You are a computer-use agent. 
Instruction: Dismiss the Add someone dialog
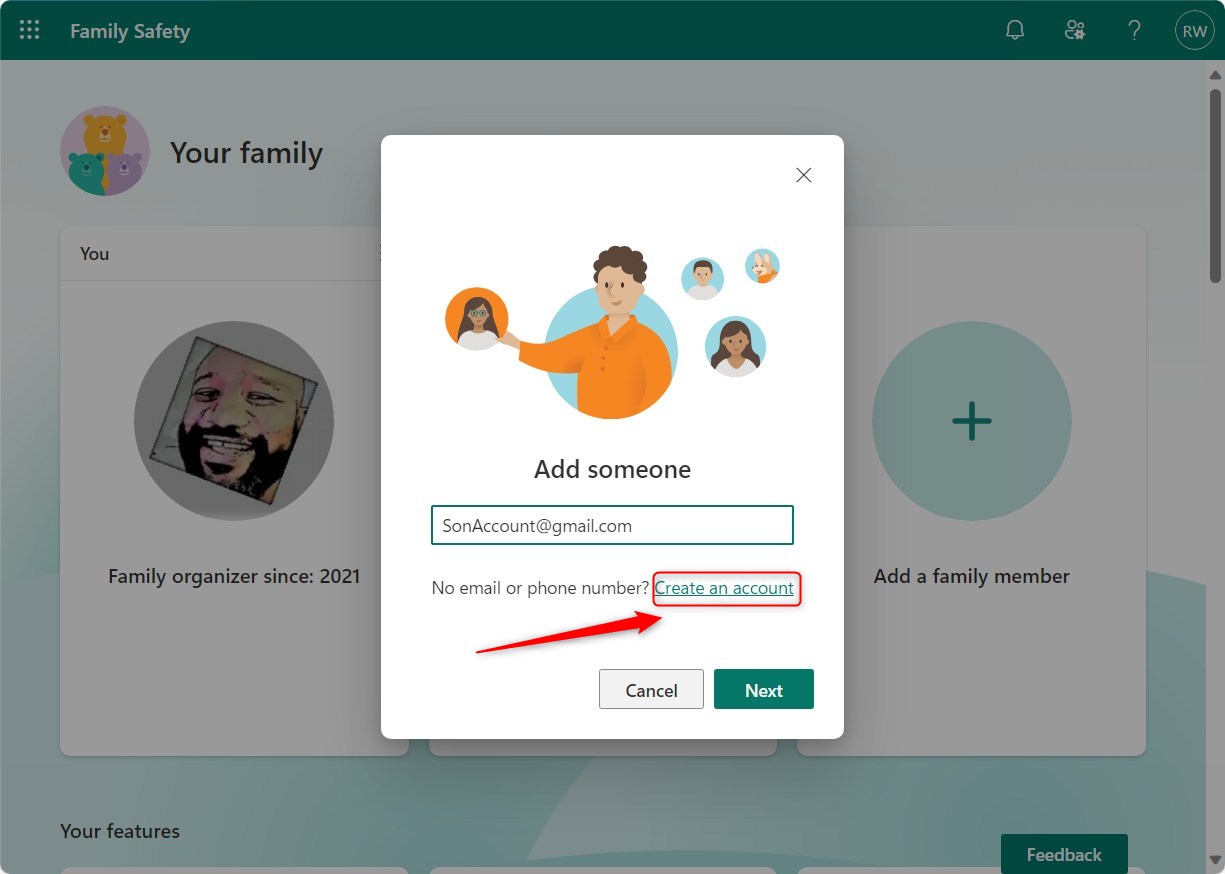click(803, 175)
